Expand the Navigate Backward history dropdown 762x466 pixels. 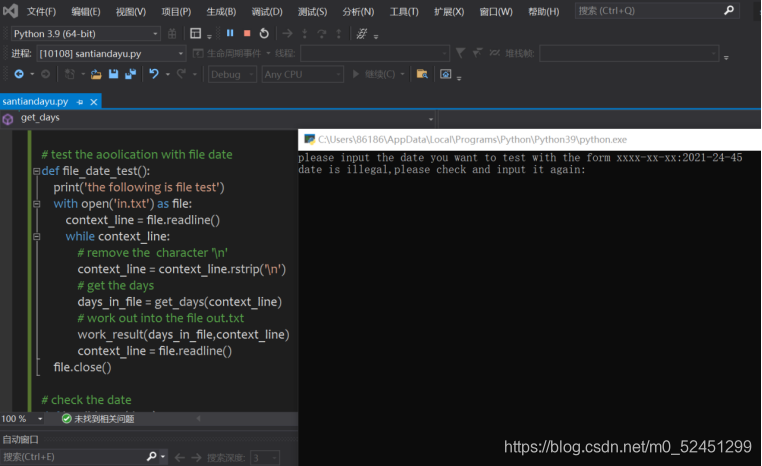(32, 74)
